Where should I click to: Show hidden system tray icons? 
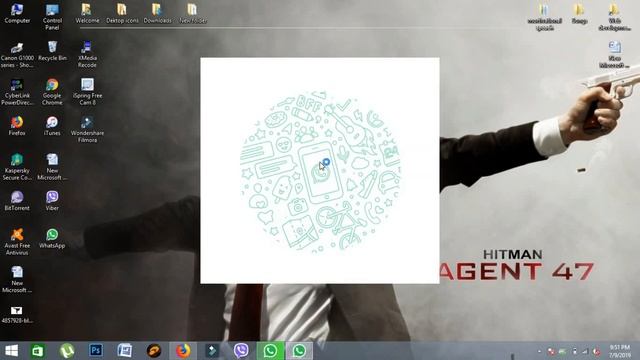[x=539, y=351]
